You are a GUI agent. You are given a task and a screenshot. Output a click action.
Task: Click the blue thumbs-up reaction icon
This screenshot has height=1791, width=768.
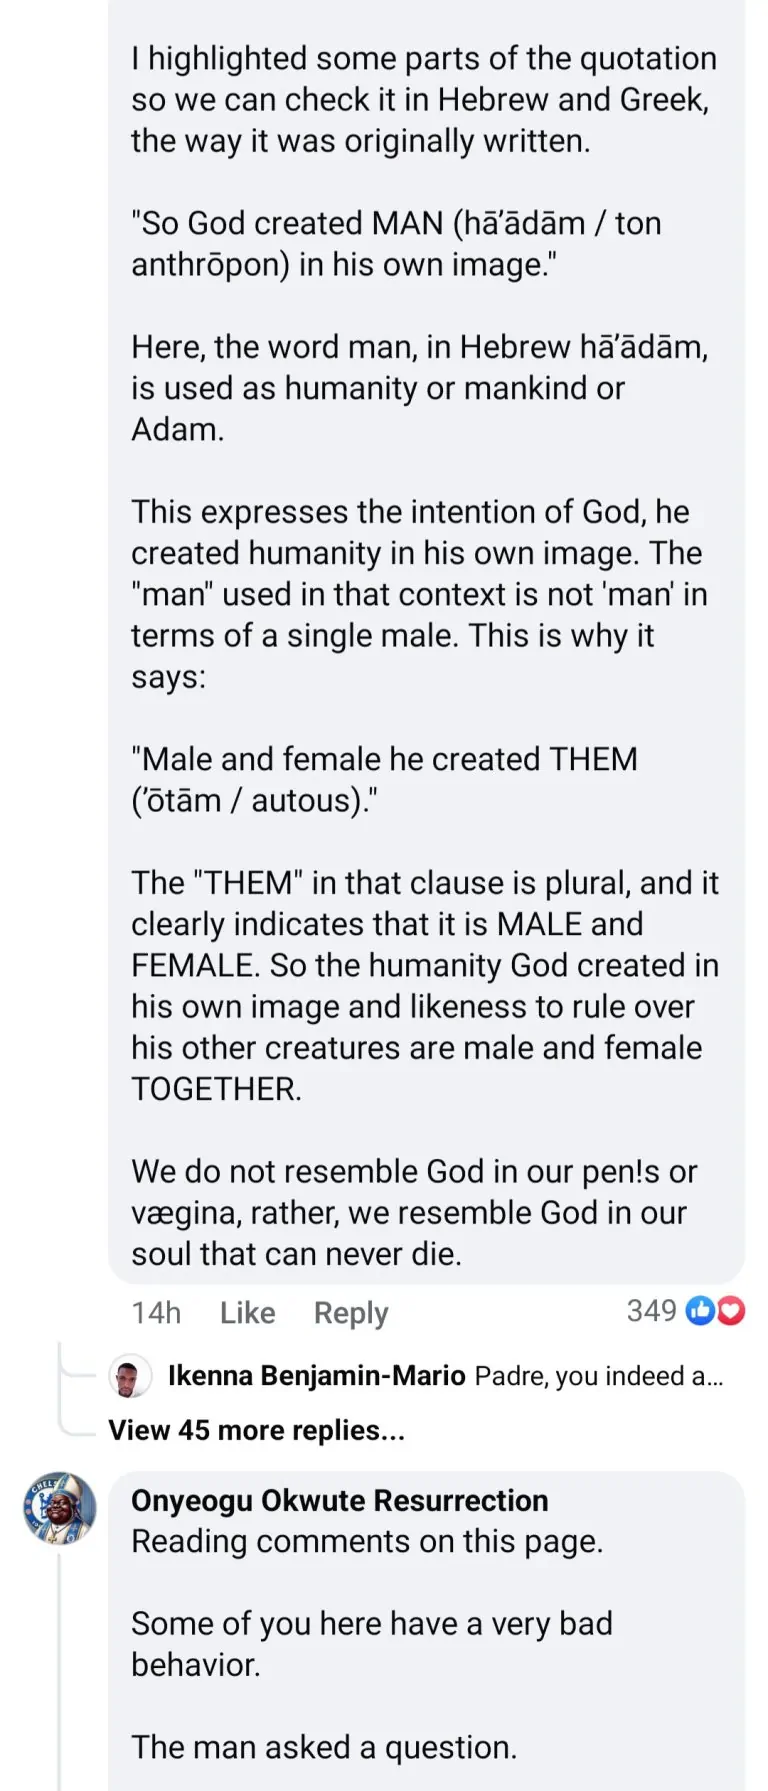point(700,1311)
